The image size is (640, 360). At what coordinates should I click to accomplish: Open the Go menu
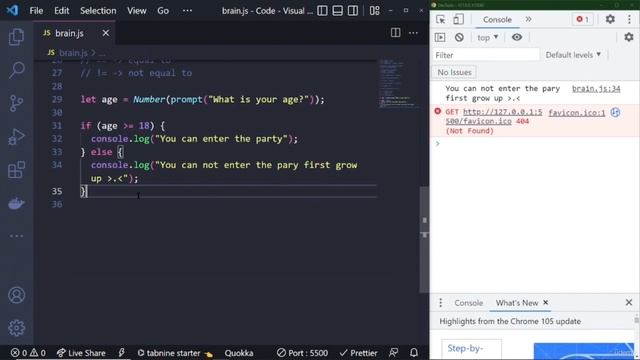pyautogui.click(x=163, y=11)
